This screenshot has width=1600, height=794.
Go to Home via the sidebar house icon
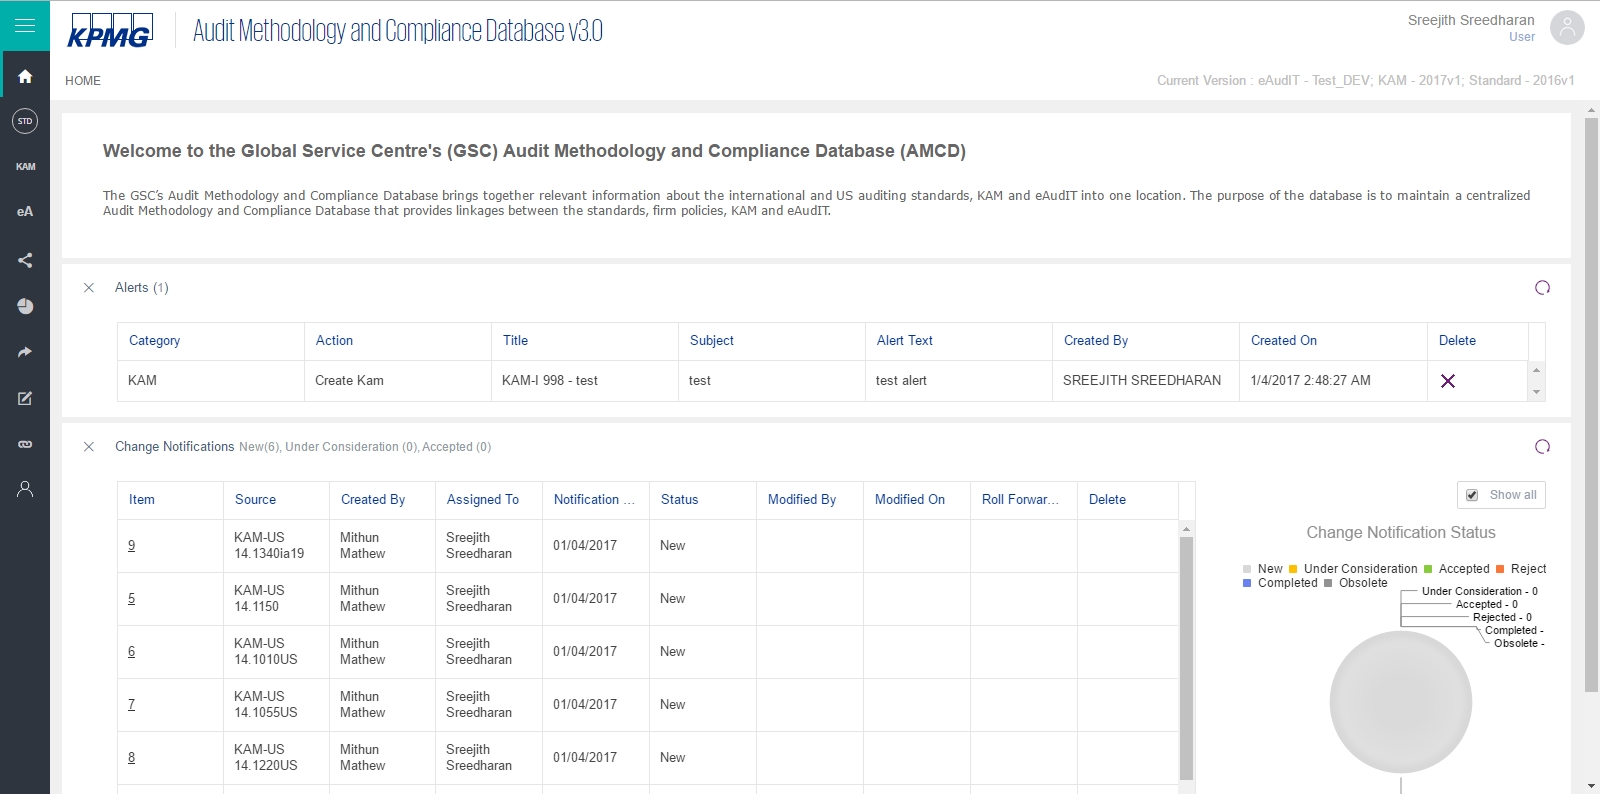click(x=25, y=76)
